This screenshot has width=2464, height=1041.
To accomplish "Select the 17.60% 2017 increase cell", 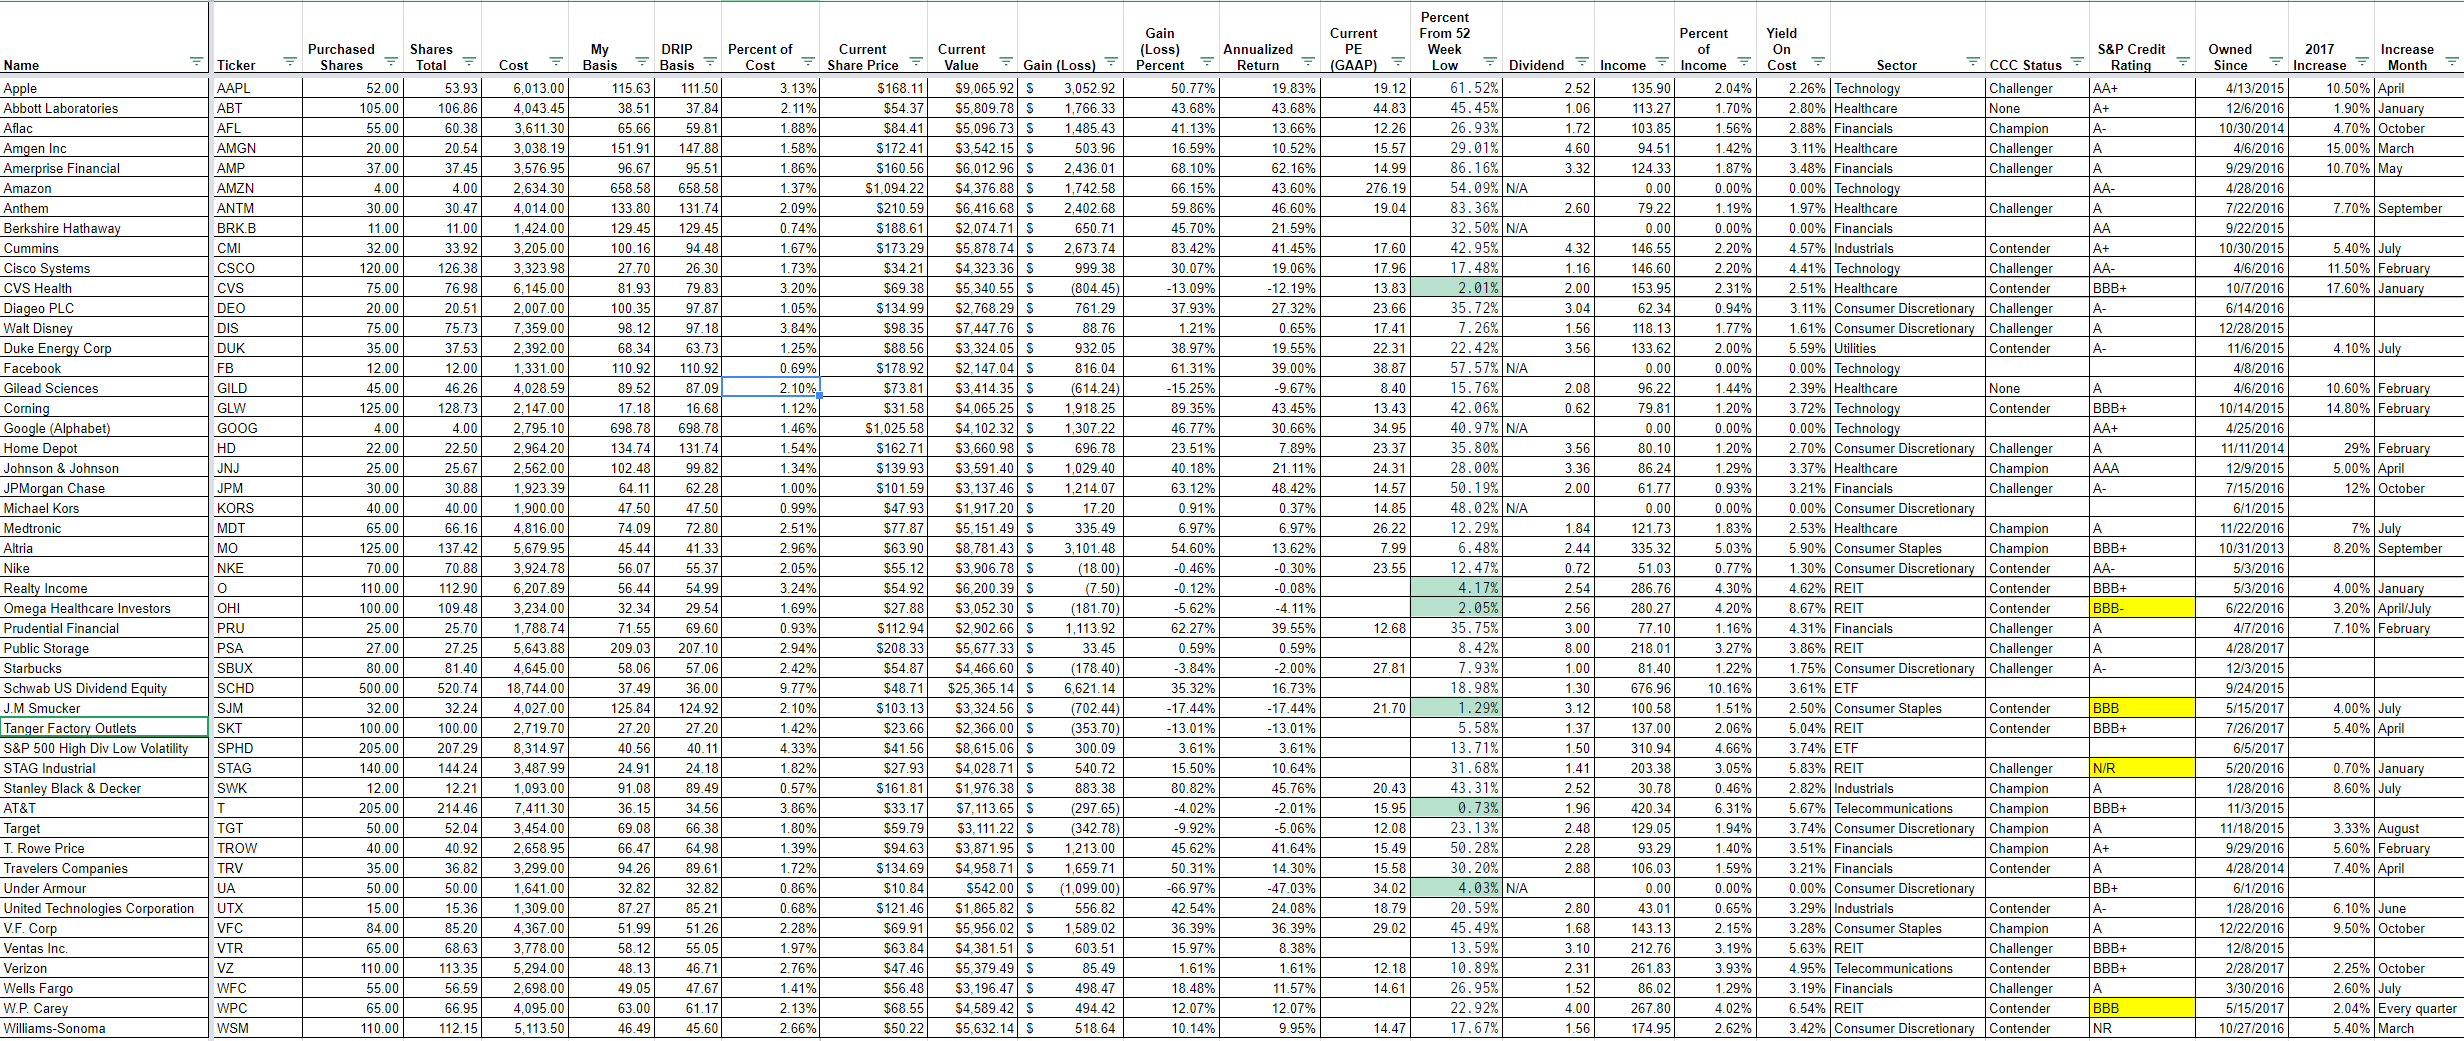I will point(2331,288).
